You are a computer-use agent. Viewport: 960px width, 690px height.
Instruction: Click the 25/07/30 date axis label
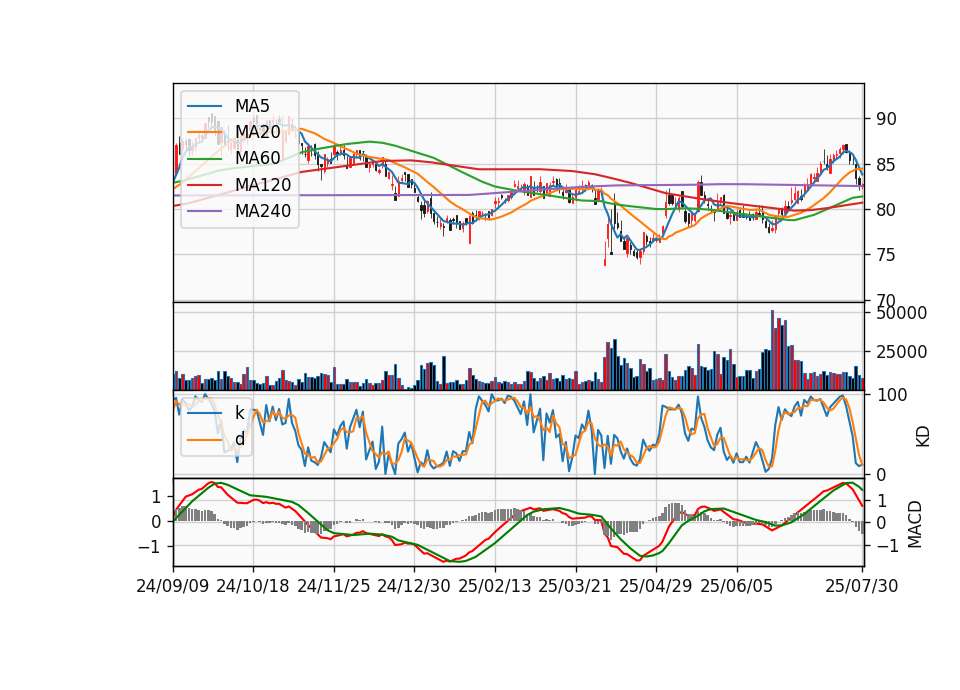(862, 586)
